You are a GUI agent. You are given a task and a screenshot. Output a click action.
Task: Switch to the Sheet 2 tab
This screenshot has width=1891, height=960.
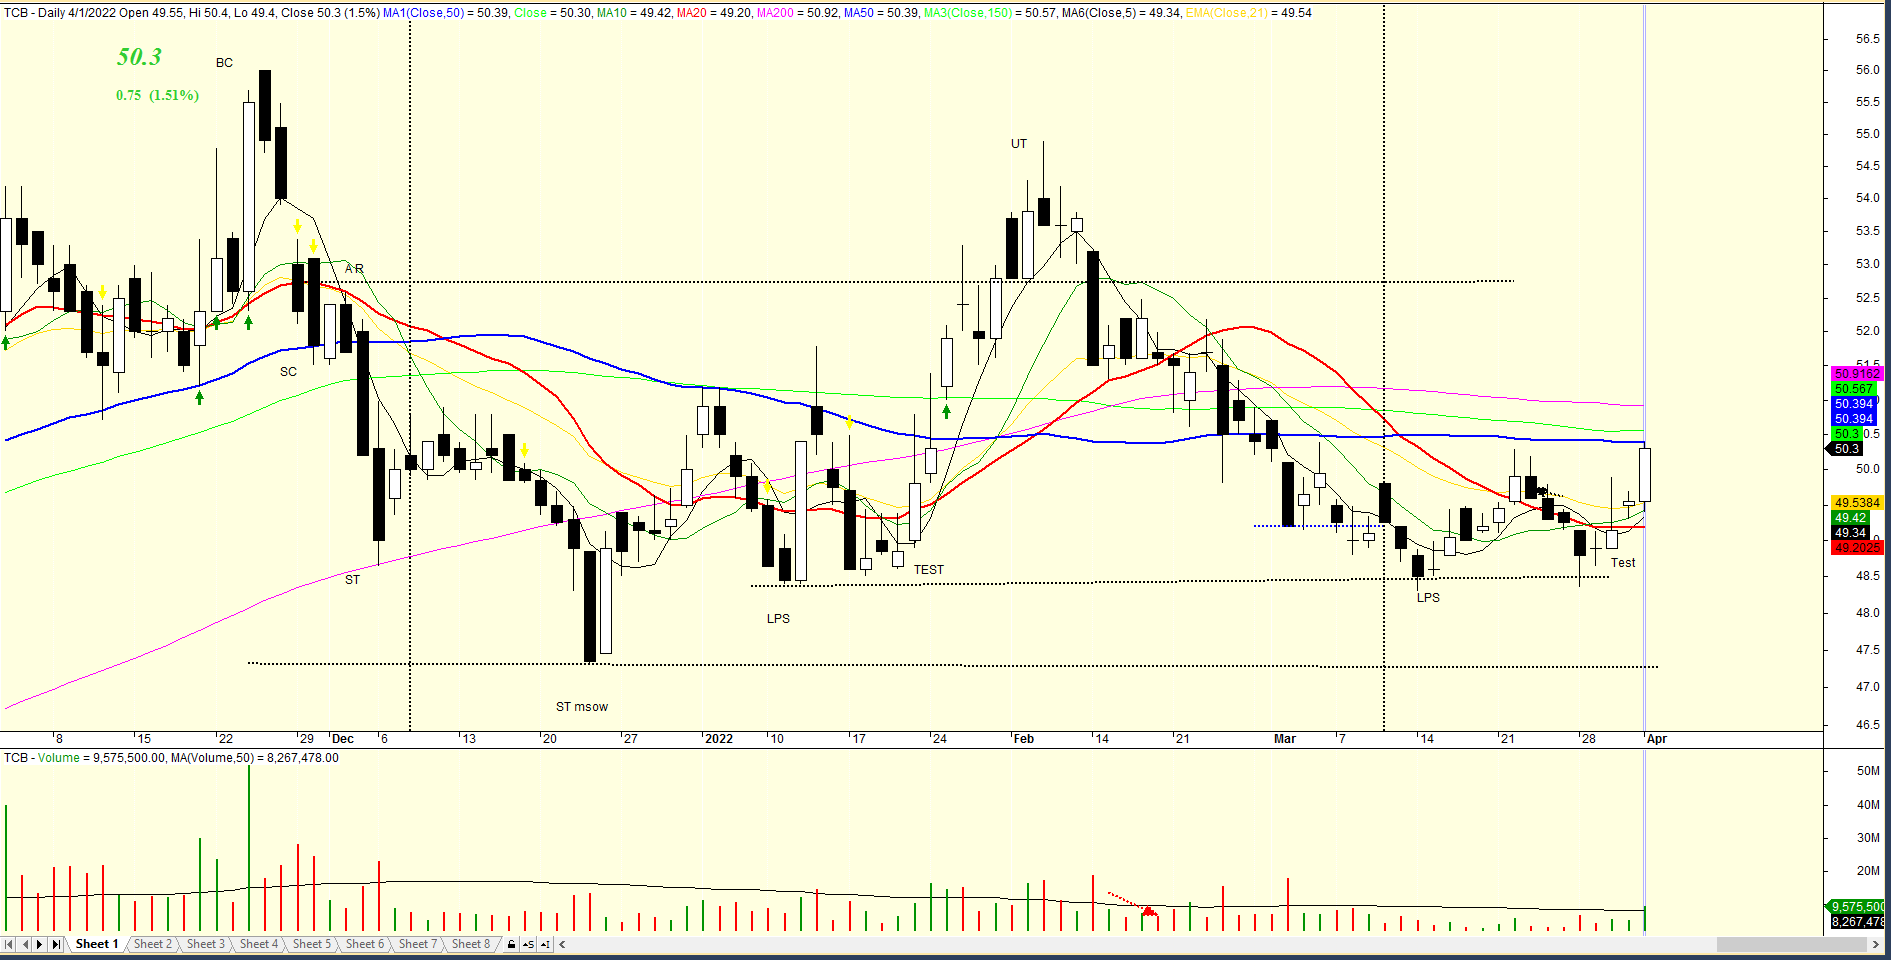point(152,944)
